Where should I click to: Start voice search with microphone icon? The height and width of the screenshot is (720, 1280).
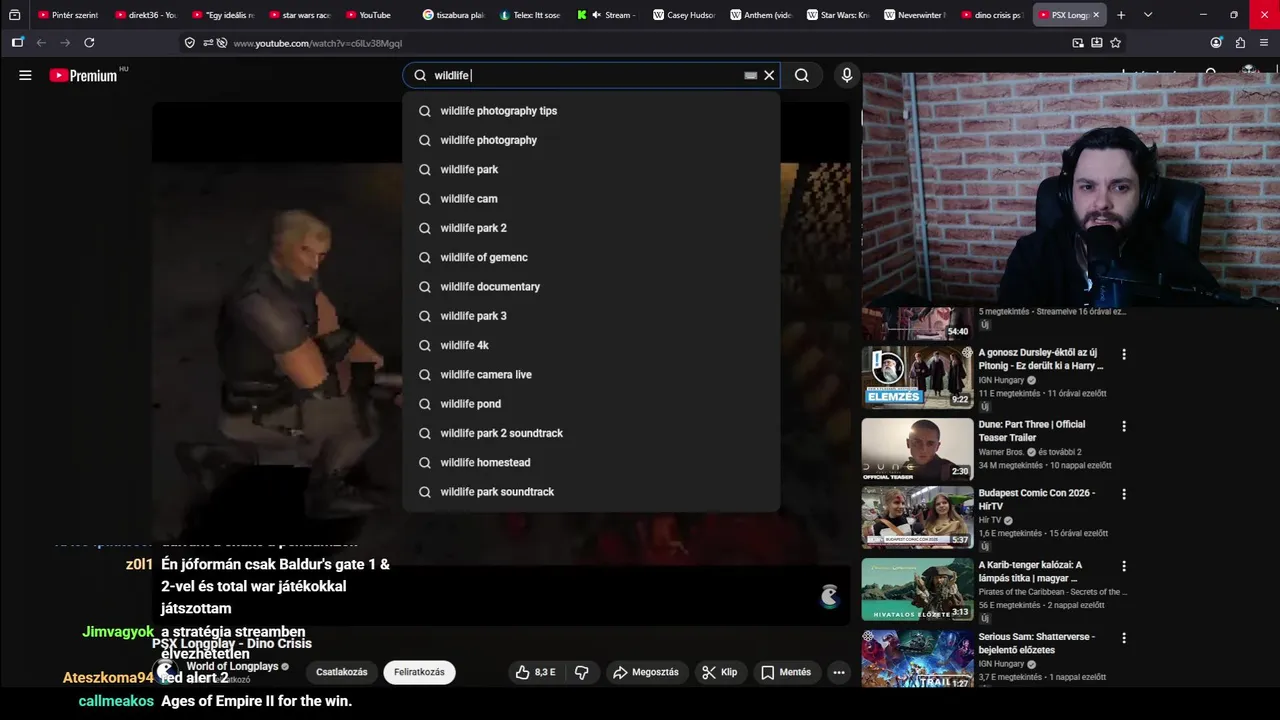pos(847,75)
